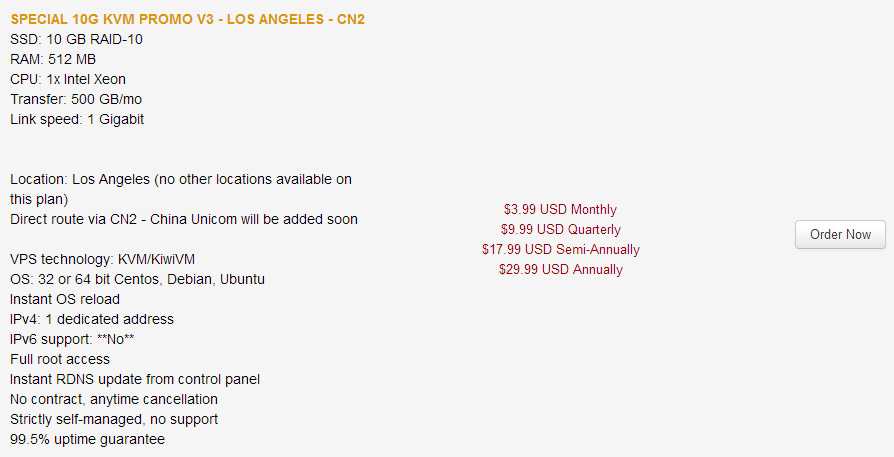Click the Direct route via CN2 line
Image resolution: width=894 pixels, height=457 pixels.
184,219
